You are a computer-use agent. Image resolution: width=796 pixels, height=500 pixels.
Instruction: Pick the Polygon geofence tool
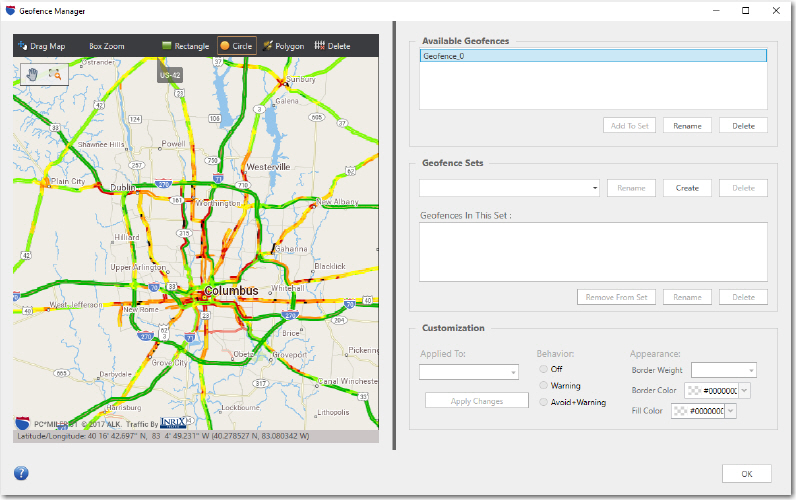283,46
